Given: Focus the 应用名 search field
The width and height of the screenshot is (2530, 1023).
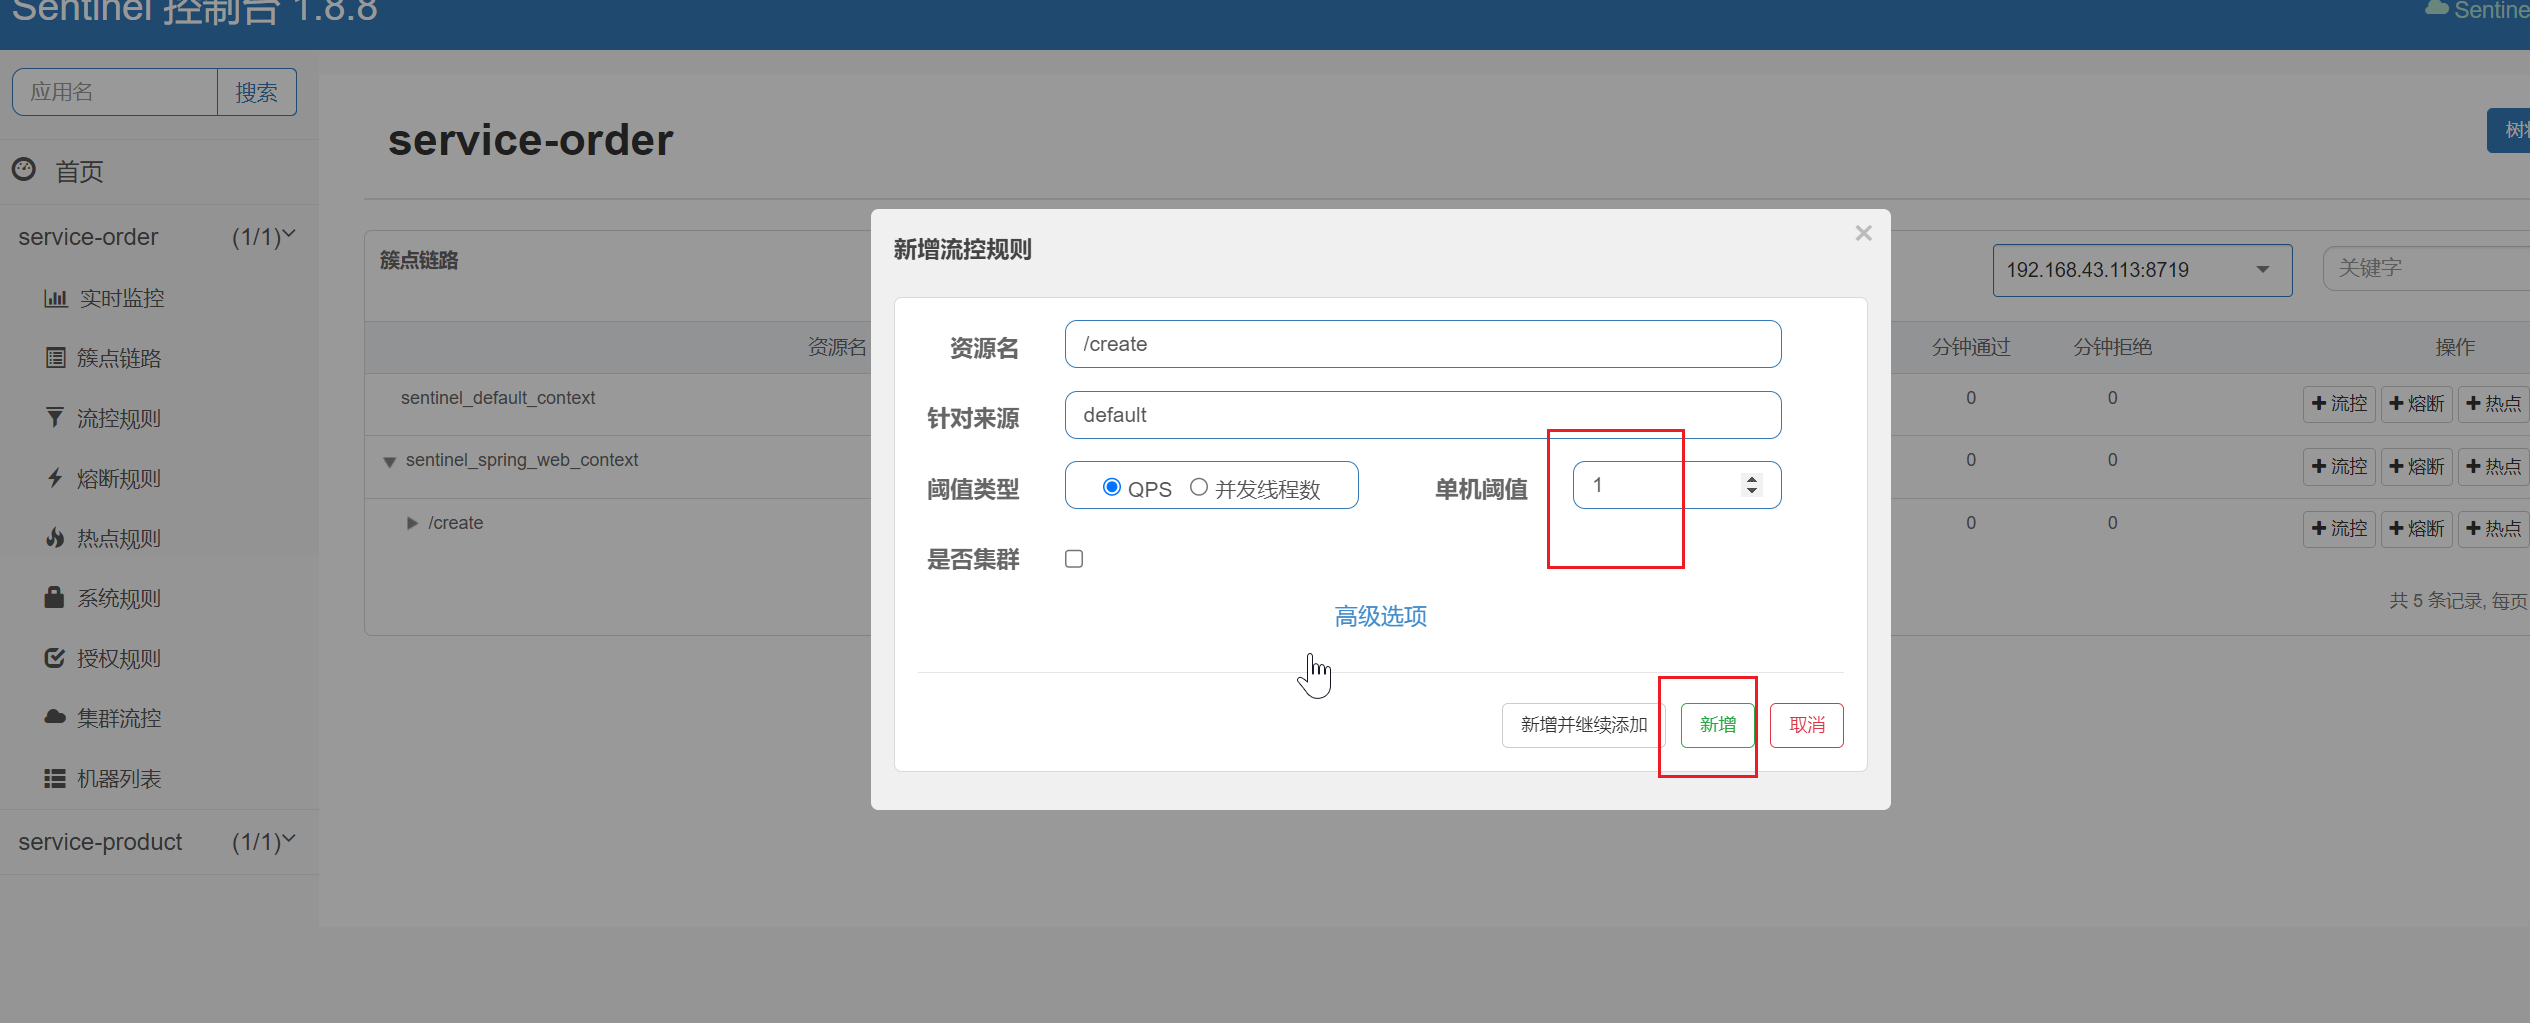Looking at the screenshot, I should tap(115, 92).
